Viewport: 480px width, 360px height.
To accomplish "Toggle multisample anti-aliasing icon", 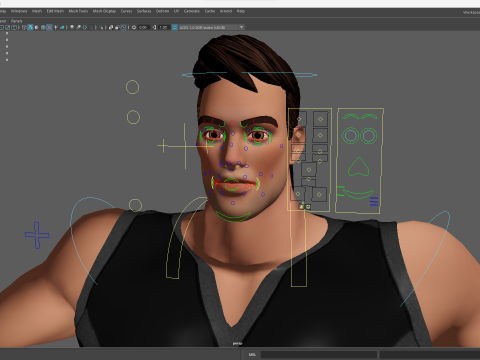I will pyautogui.click(x=85, y=27).
